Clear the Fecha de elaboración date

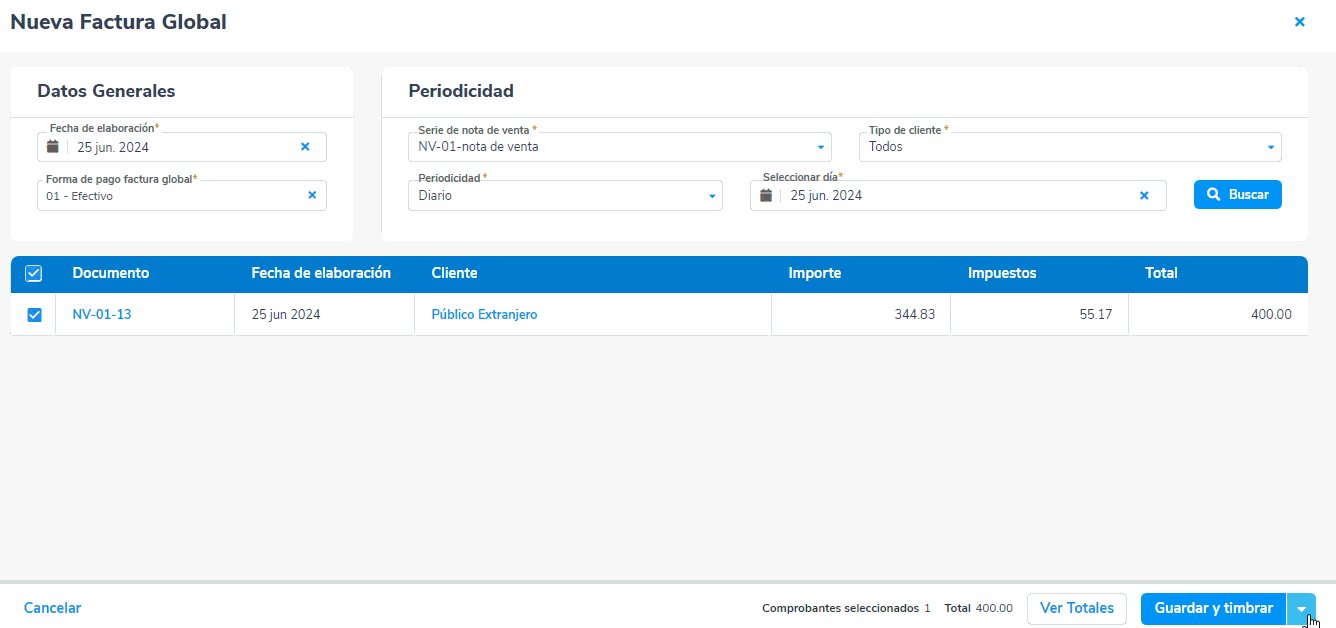click(305, 147)
